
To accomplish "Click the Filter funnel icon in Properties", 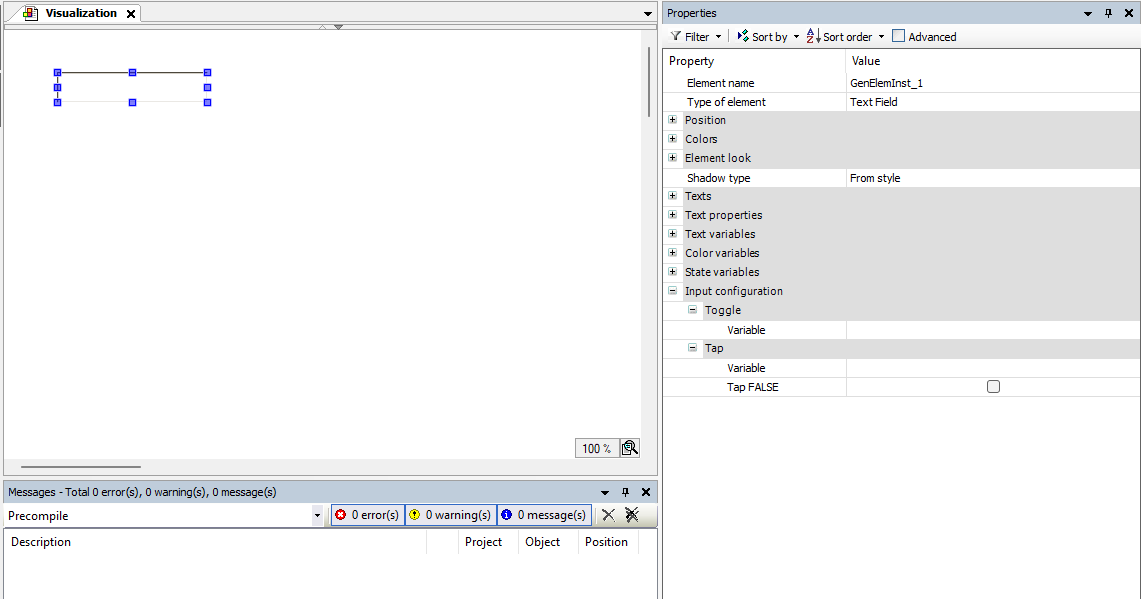I will click(676, 37).
